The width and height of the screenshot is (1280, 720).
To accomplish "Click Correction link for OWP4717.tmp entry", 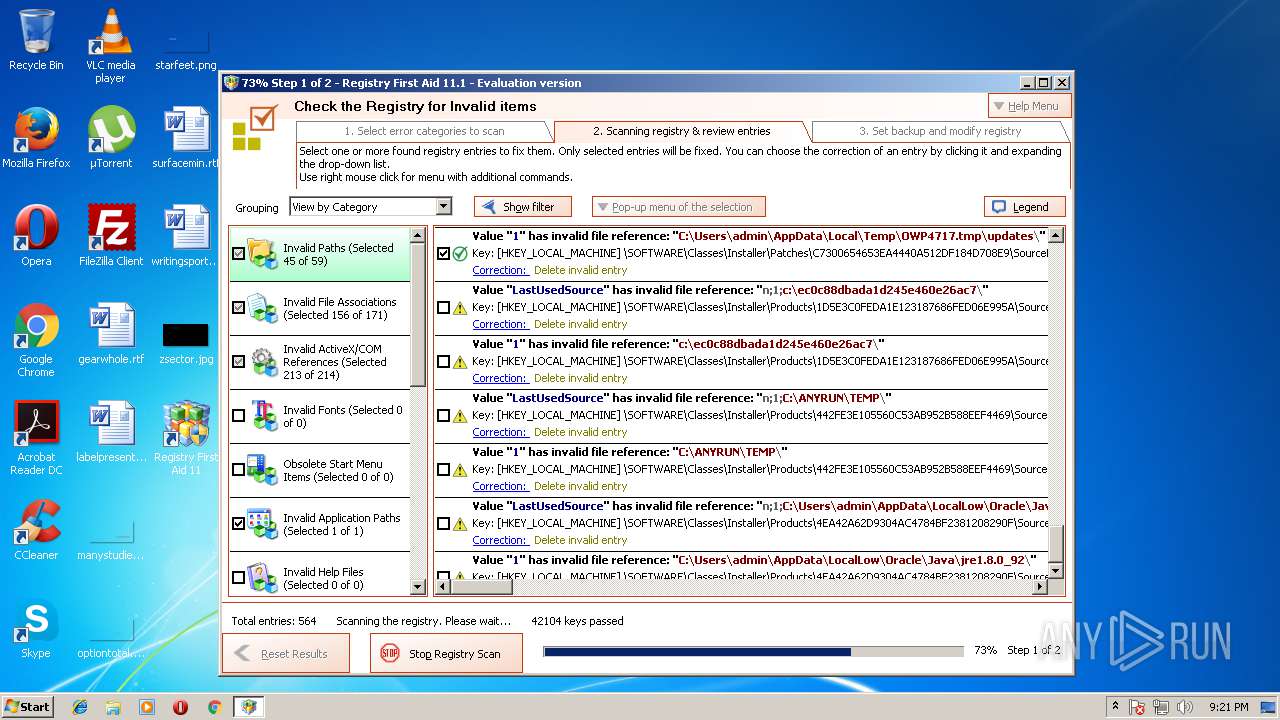I will [499, 270].
